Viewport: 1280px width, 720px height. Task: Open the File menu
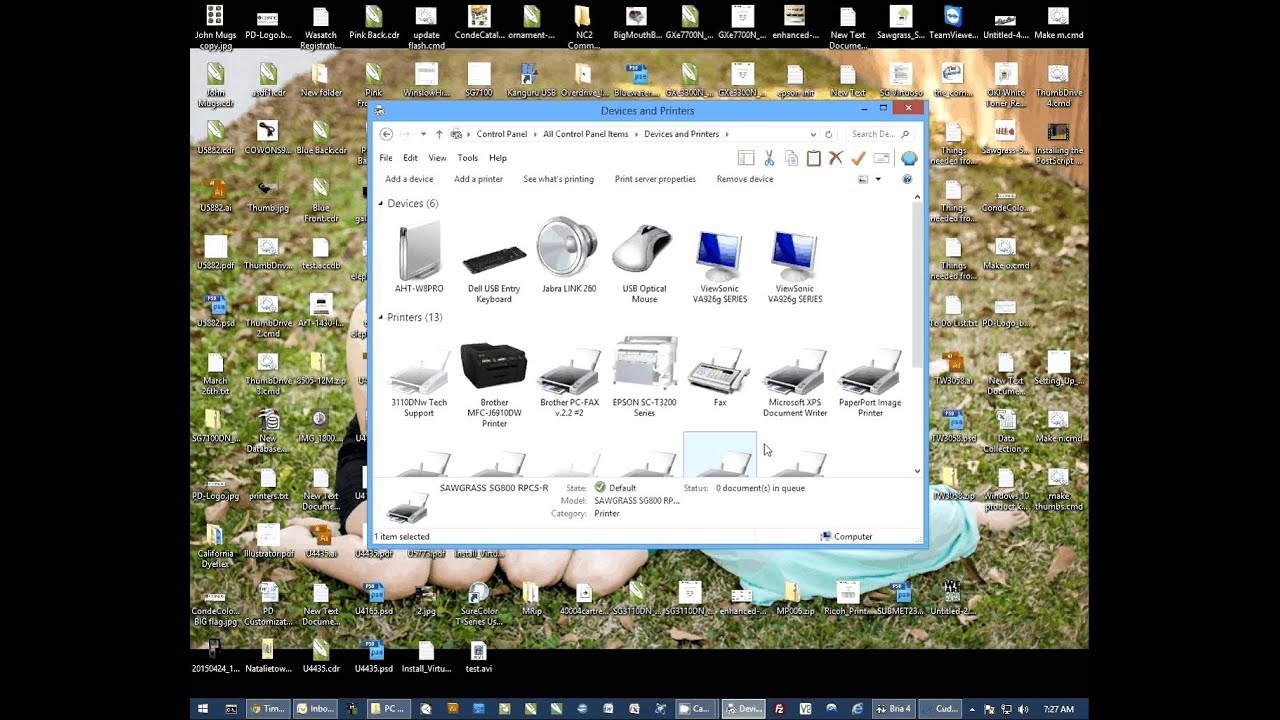coord(386,158)
